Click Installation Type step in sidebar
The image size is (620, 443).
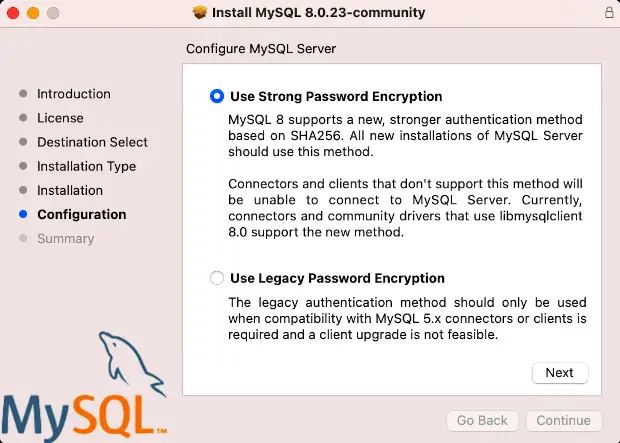[86, 166]
